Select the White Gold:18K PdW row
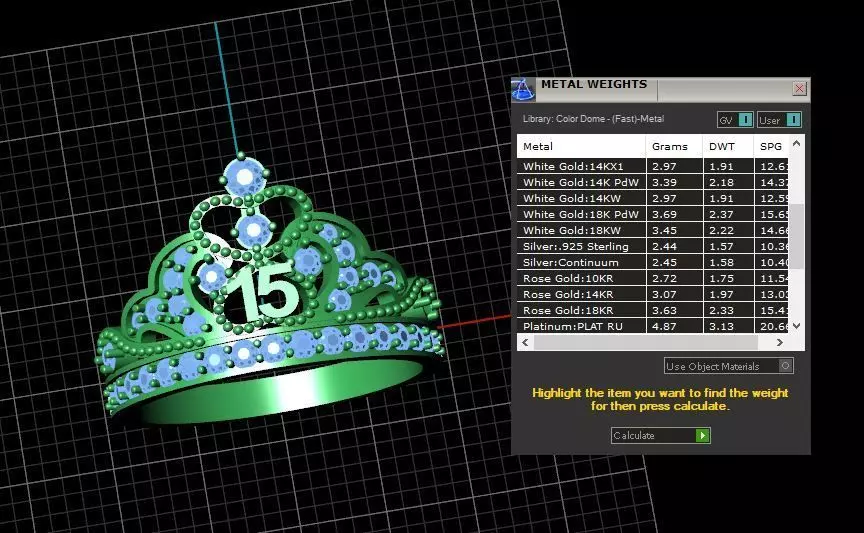Image resolution: width=864 pixels, height=533 pixels. (652, 214)
